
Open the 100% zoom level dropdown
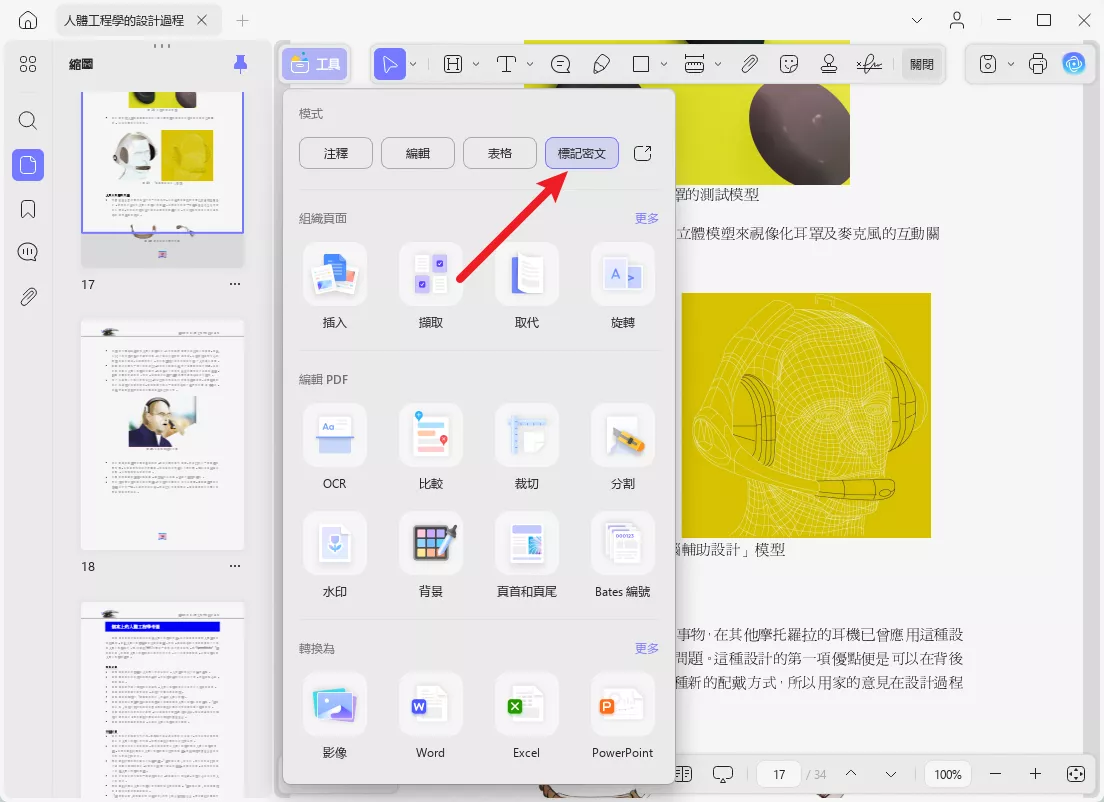click(x=948, y=775)
